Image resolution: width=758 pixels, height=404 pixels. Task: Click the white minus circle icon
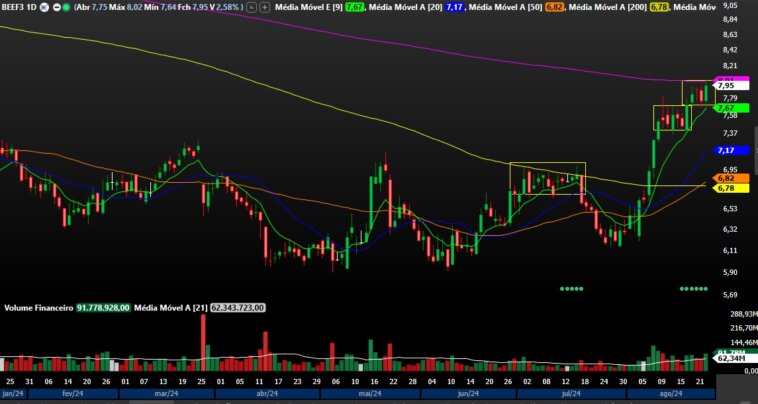pos(56,7)
